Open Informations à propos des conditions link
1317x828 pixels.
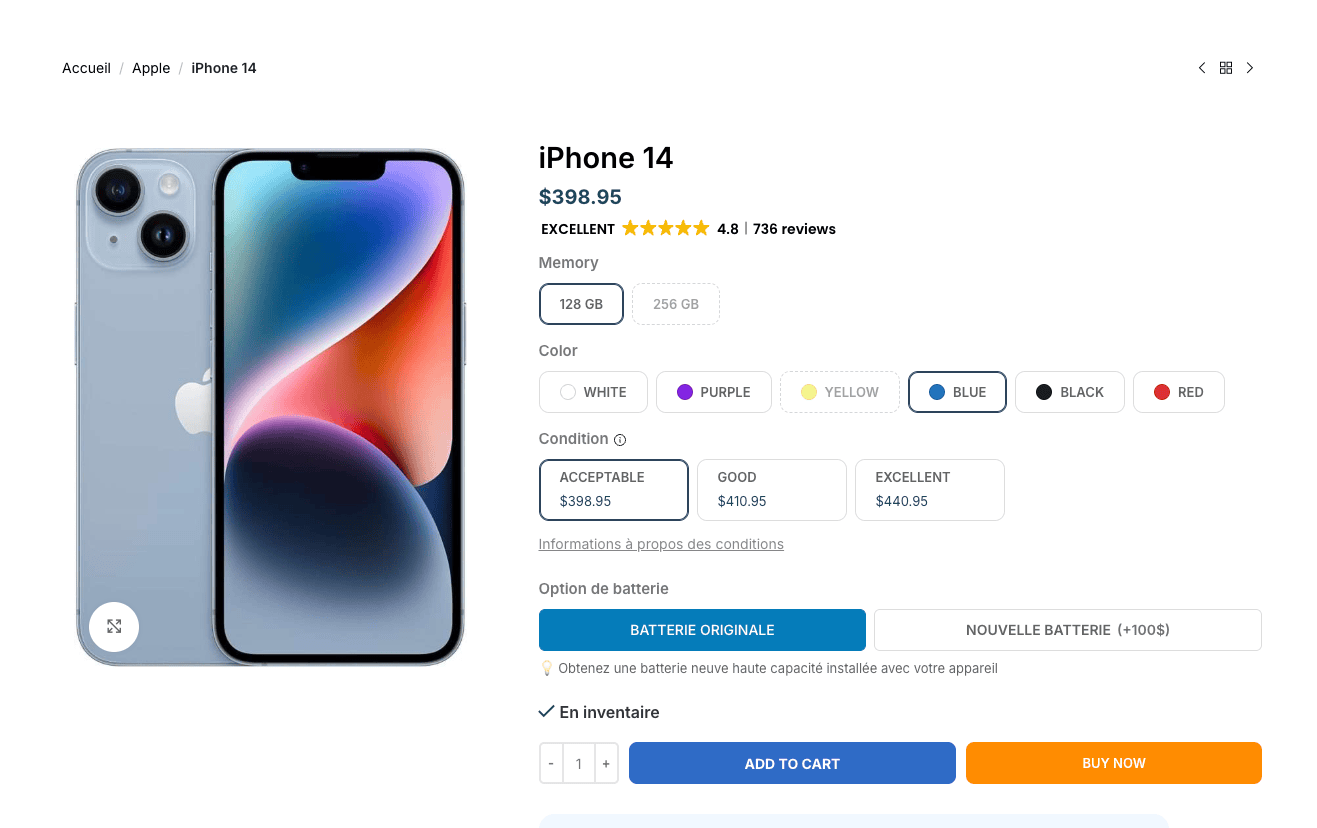pos(661,544)
